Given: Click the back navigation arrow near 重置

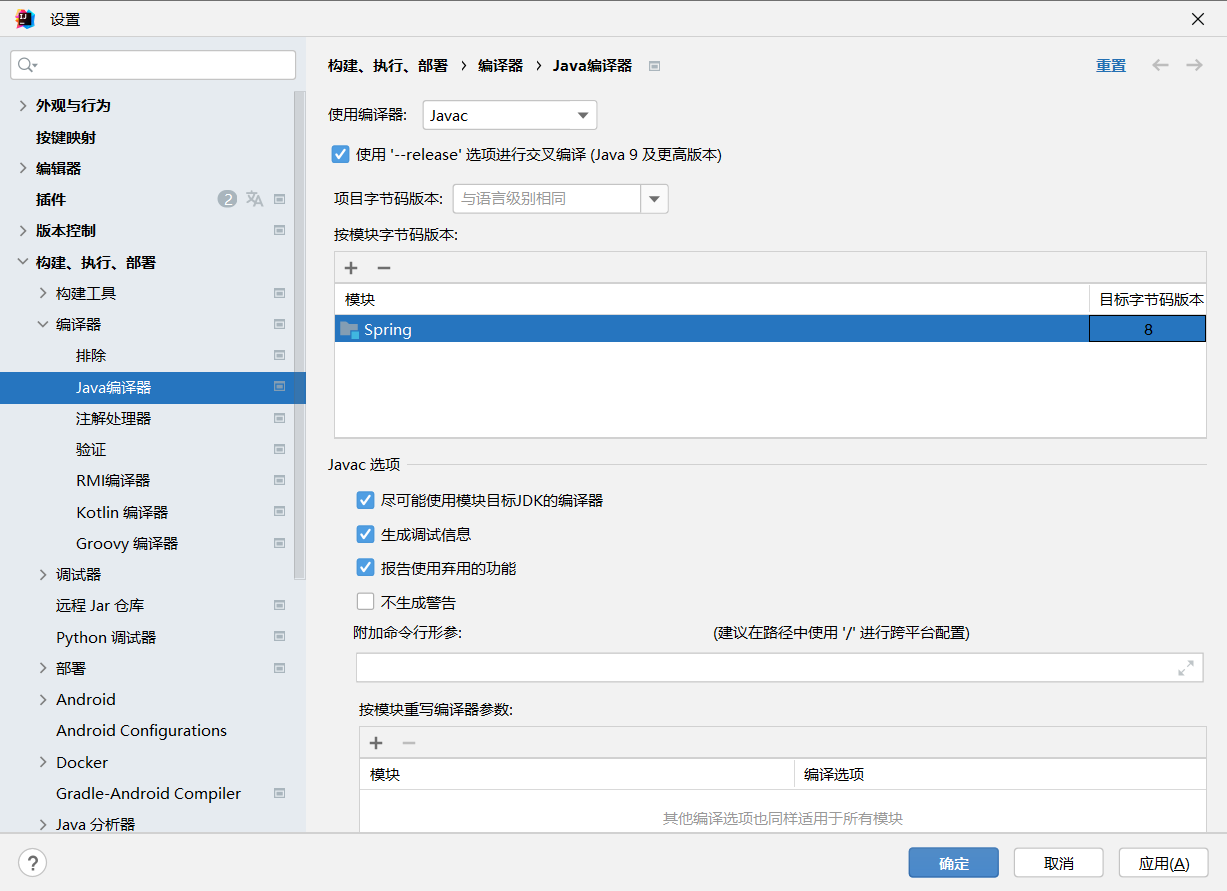Looking at the screenshot, I should pos(1160,65).
